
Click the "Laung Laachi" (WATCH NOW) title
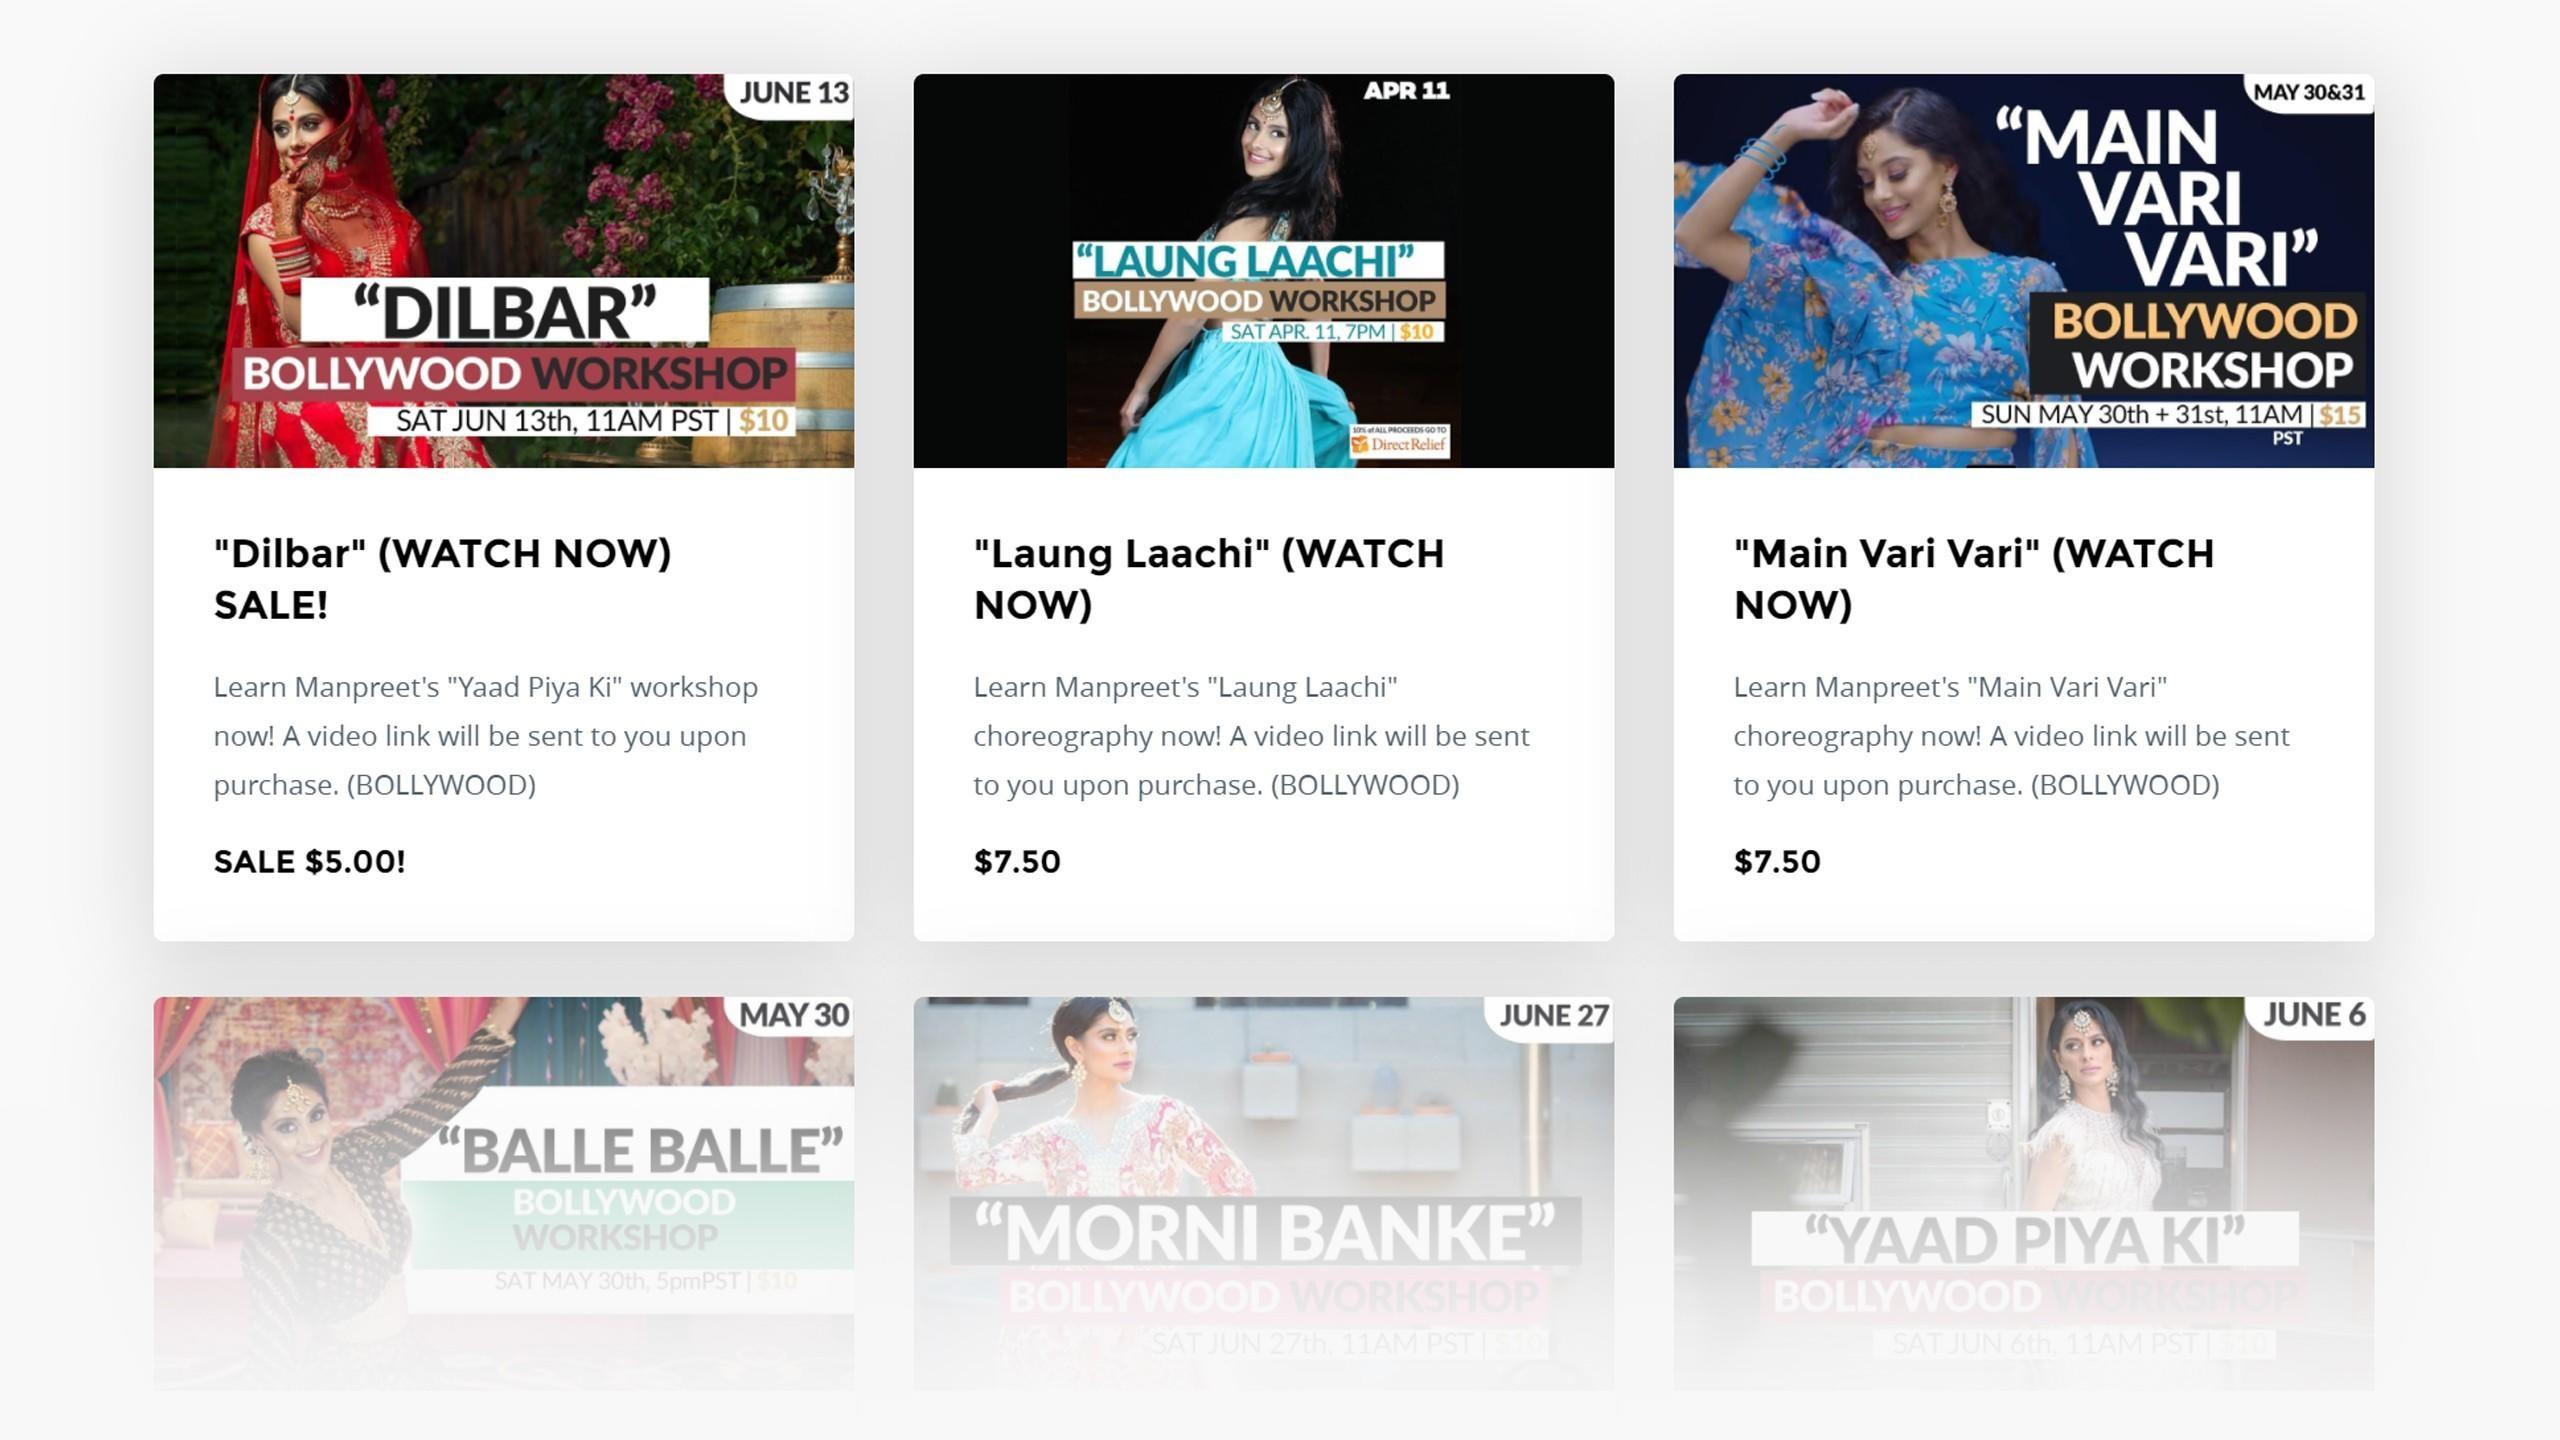coord(1209,578)
